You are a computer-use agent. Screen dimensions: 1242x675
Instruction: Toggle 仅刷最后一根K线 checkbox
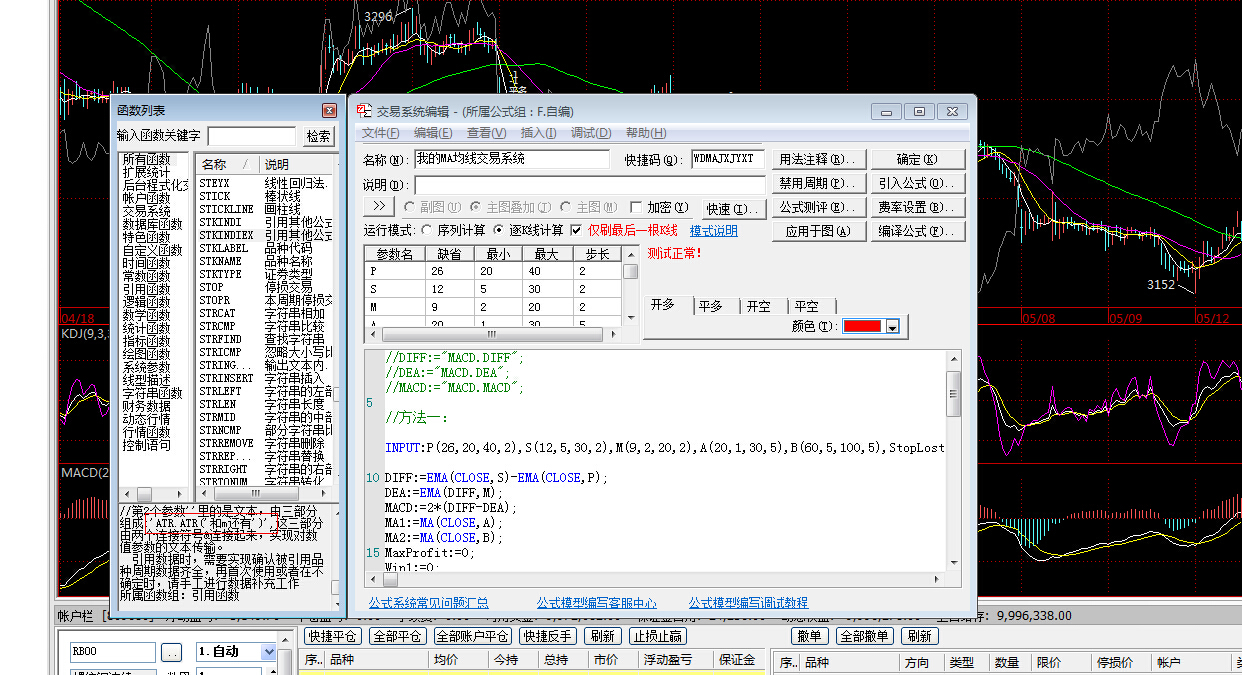(575, 231)
